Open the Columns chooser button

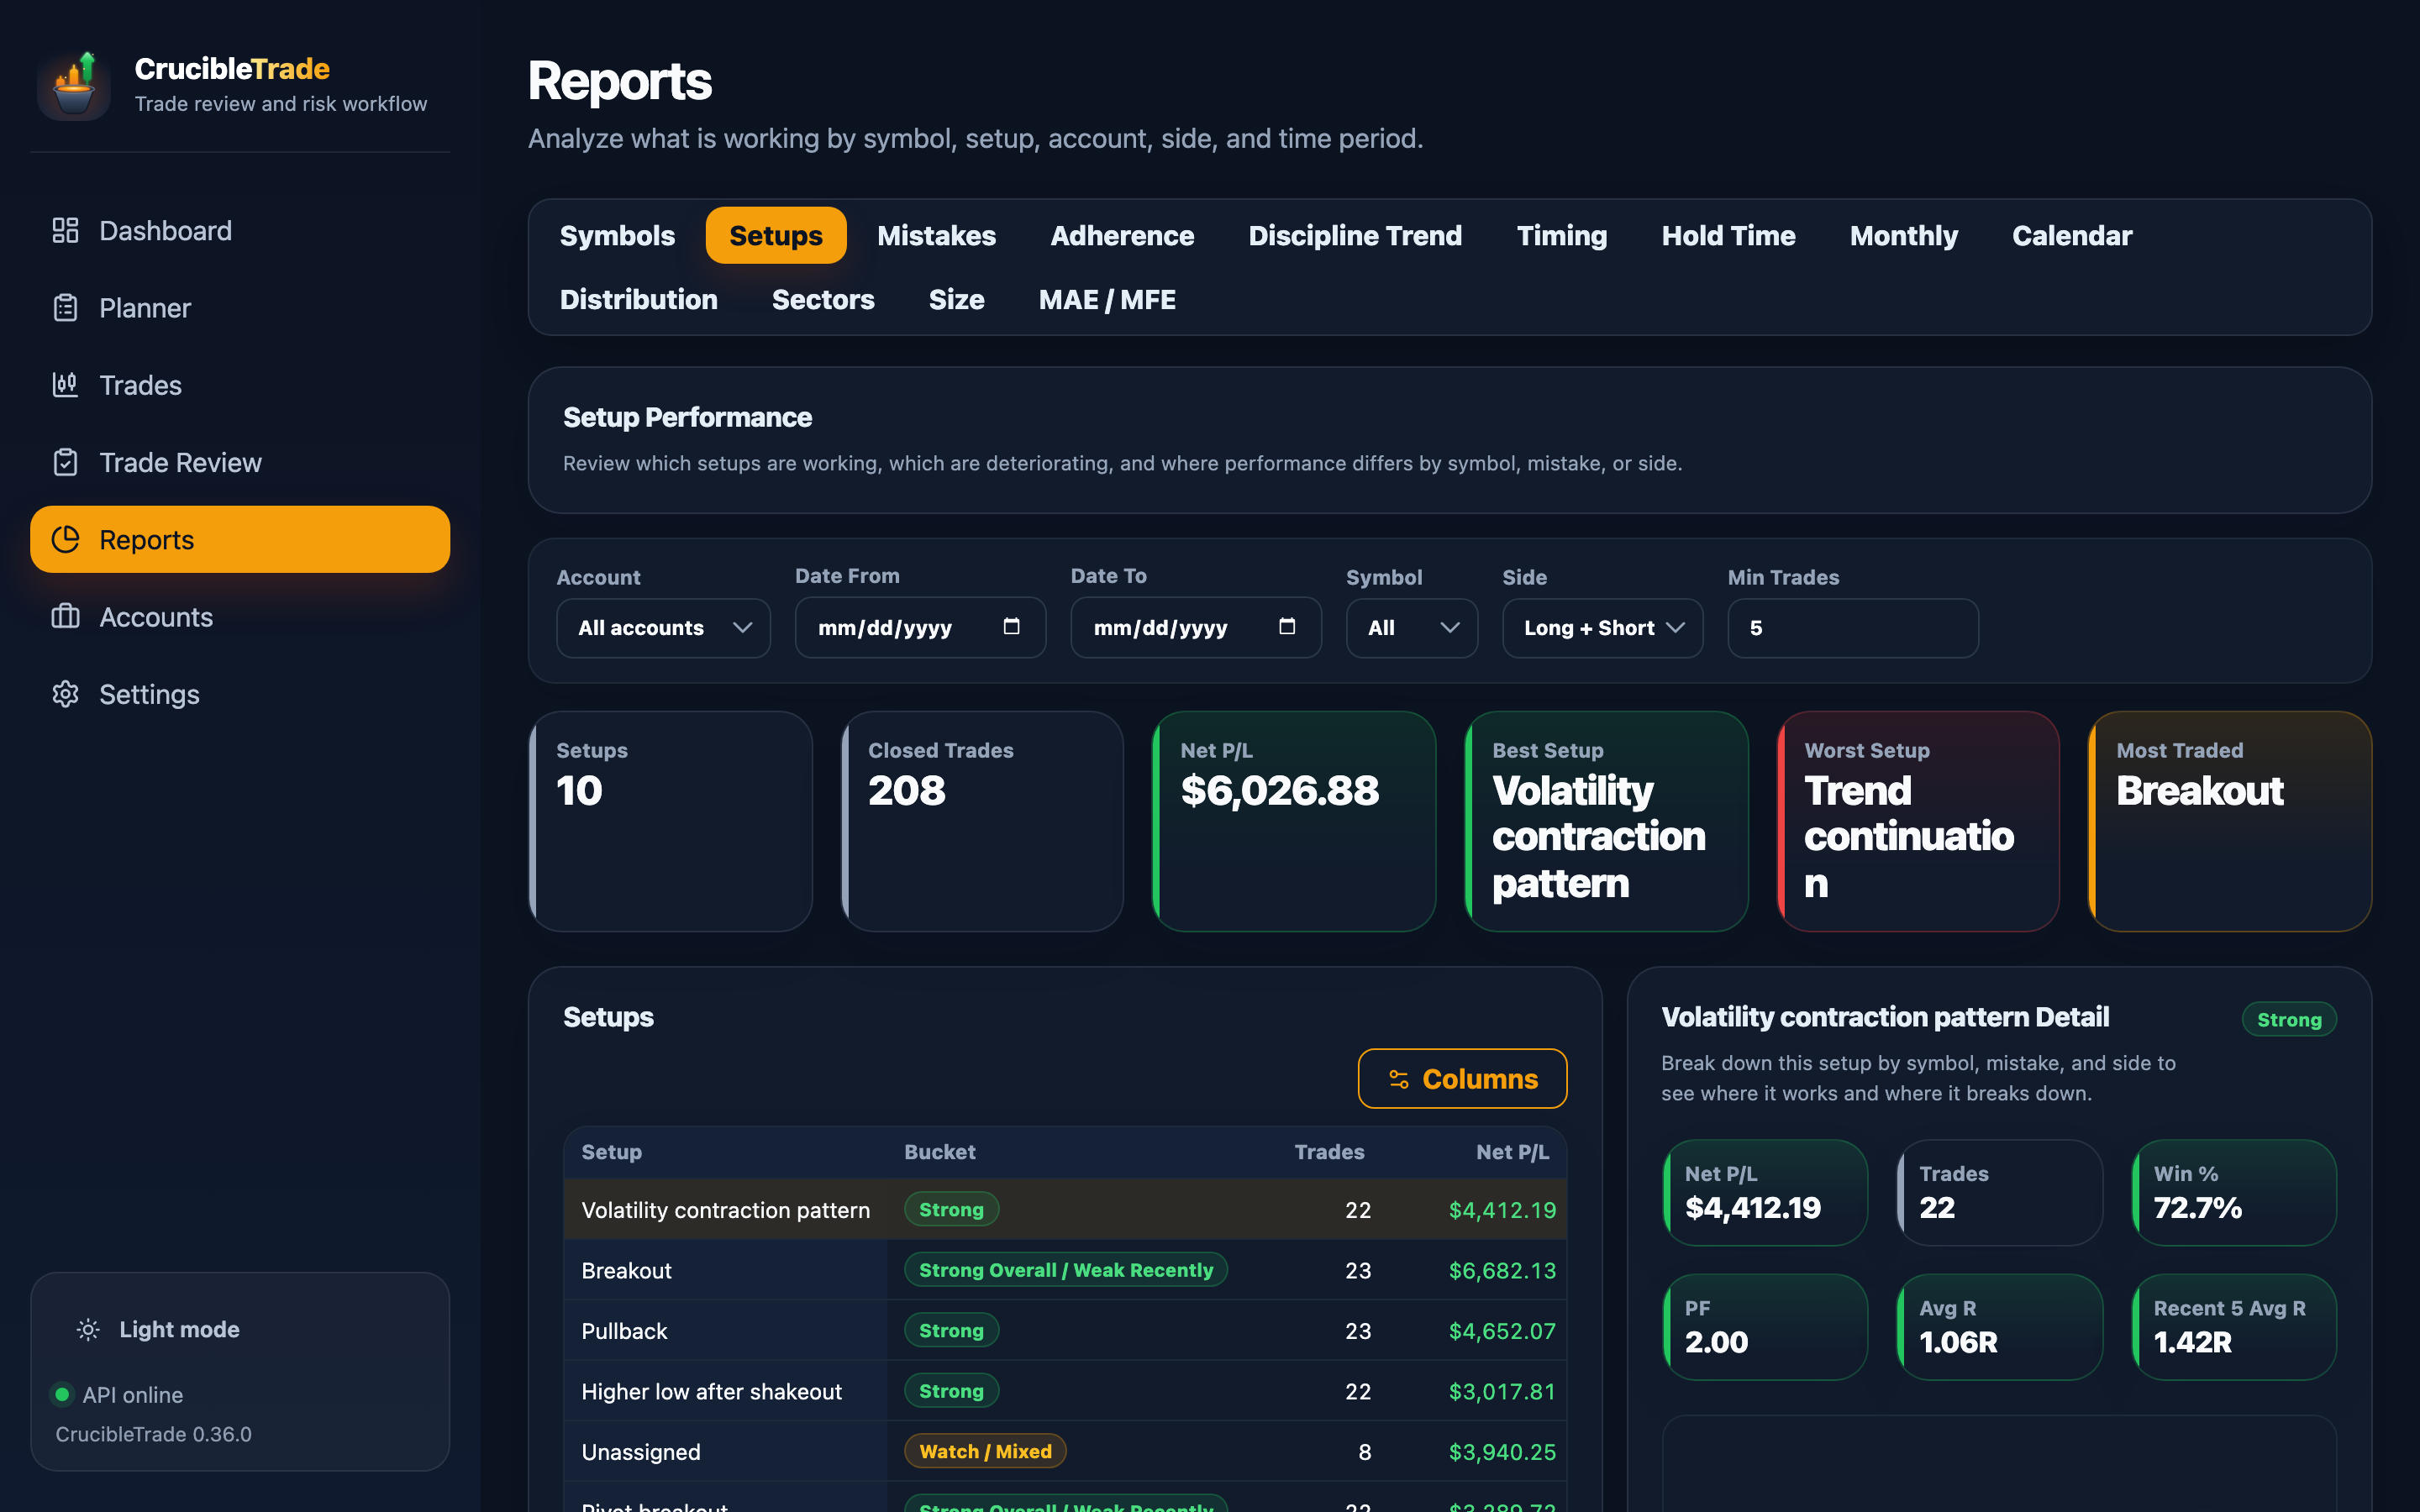click(1462, 1079)
